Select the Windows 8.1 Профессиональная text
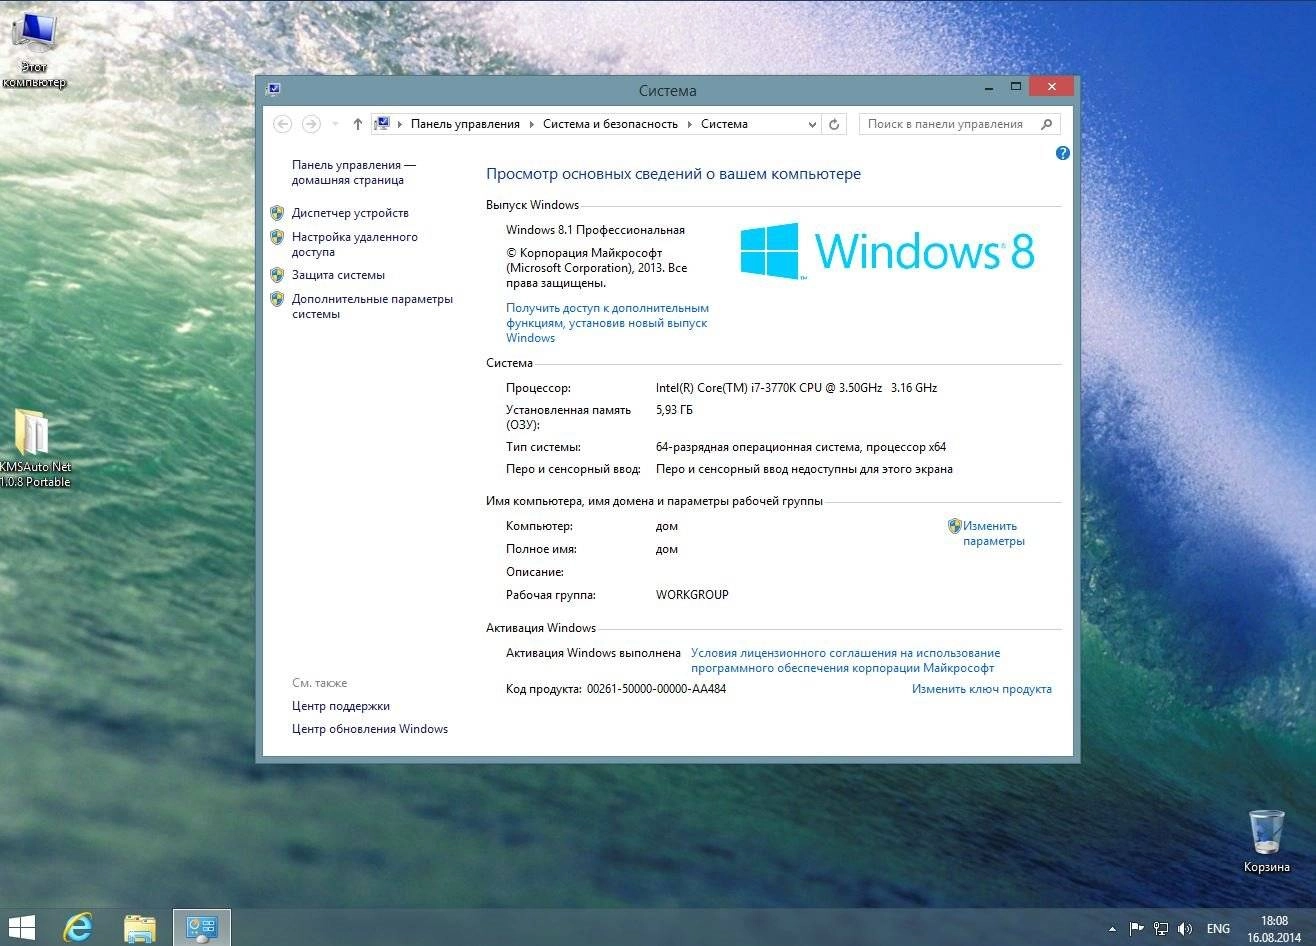Viewport: 1316px width, 946px height. [x=595, y=230]
